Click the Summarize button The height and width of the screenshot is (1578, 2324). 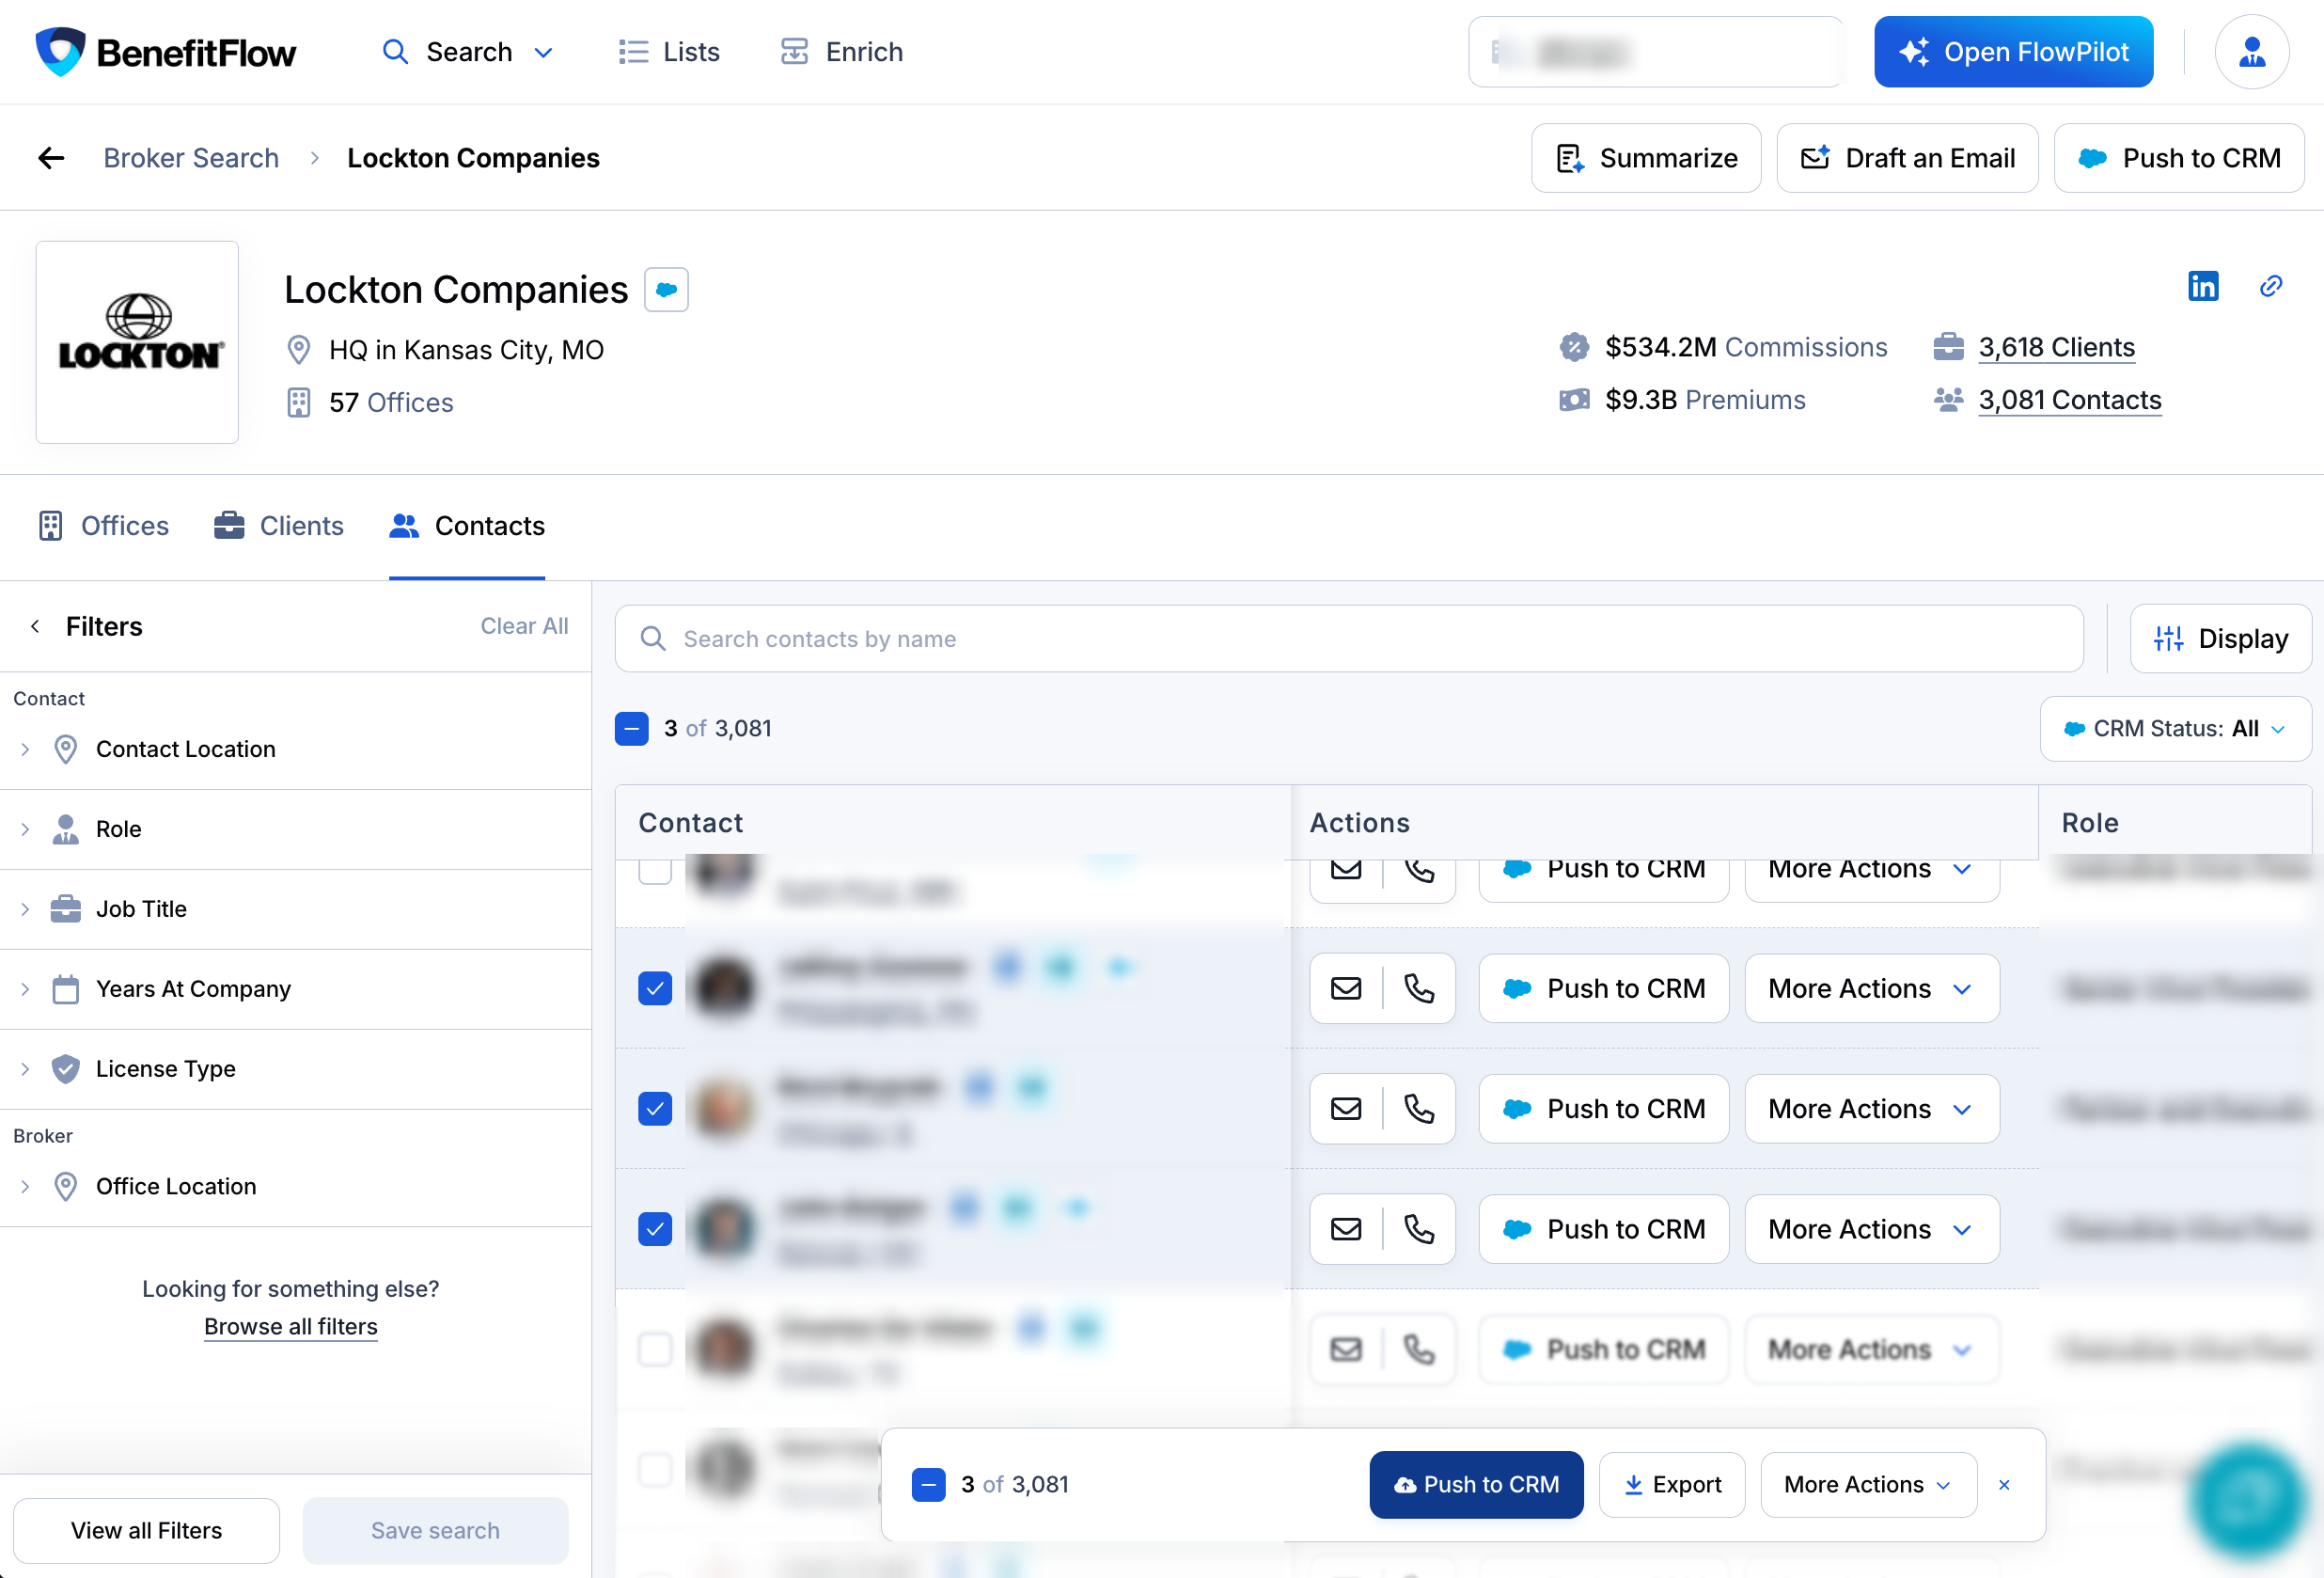(1646, 158)
